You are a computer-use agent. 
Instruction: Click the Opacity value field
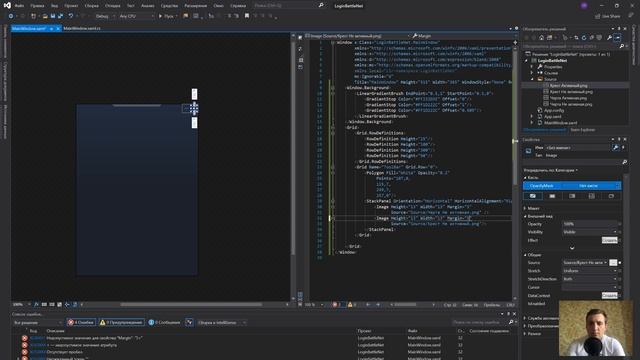point(589,224)
